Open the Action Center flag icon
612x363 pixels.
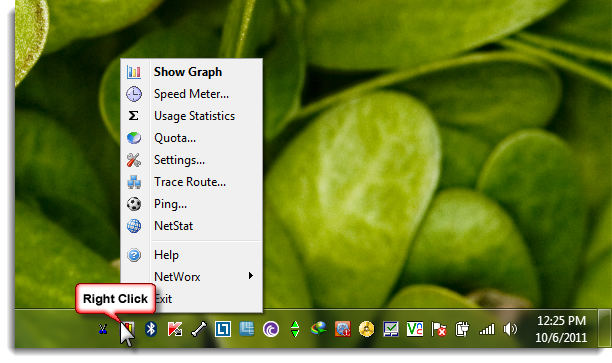439,329
